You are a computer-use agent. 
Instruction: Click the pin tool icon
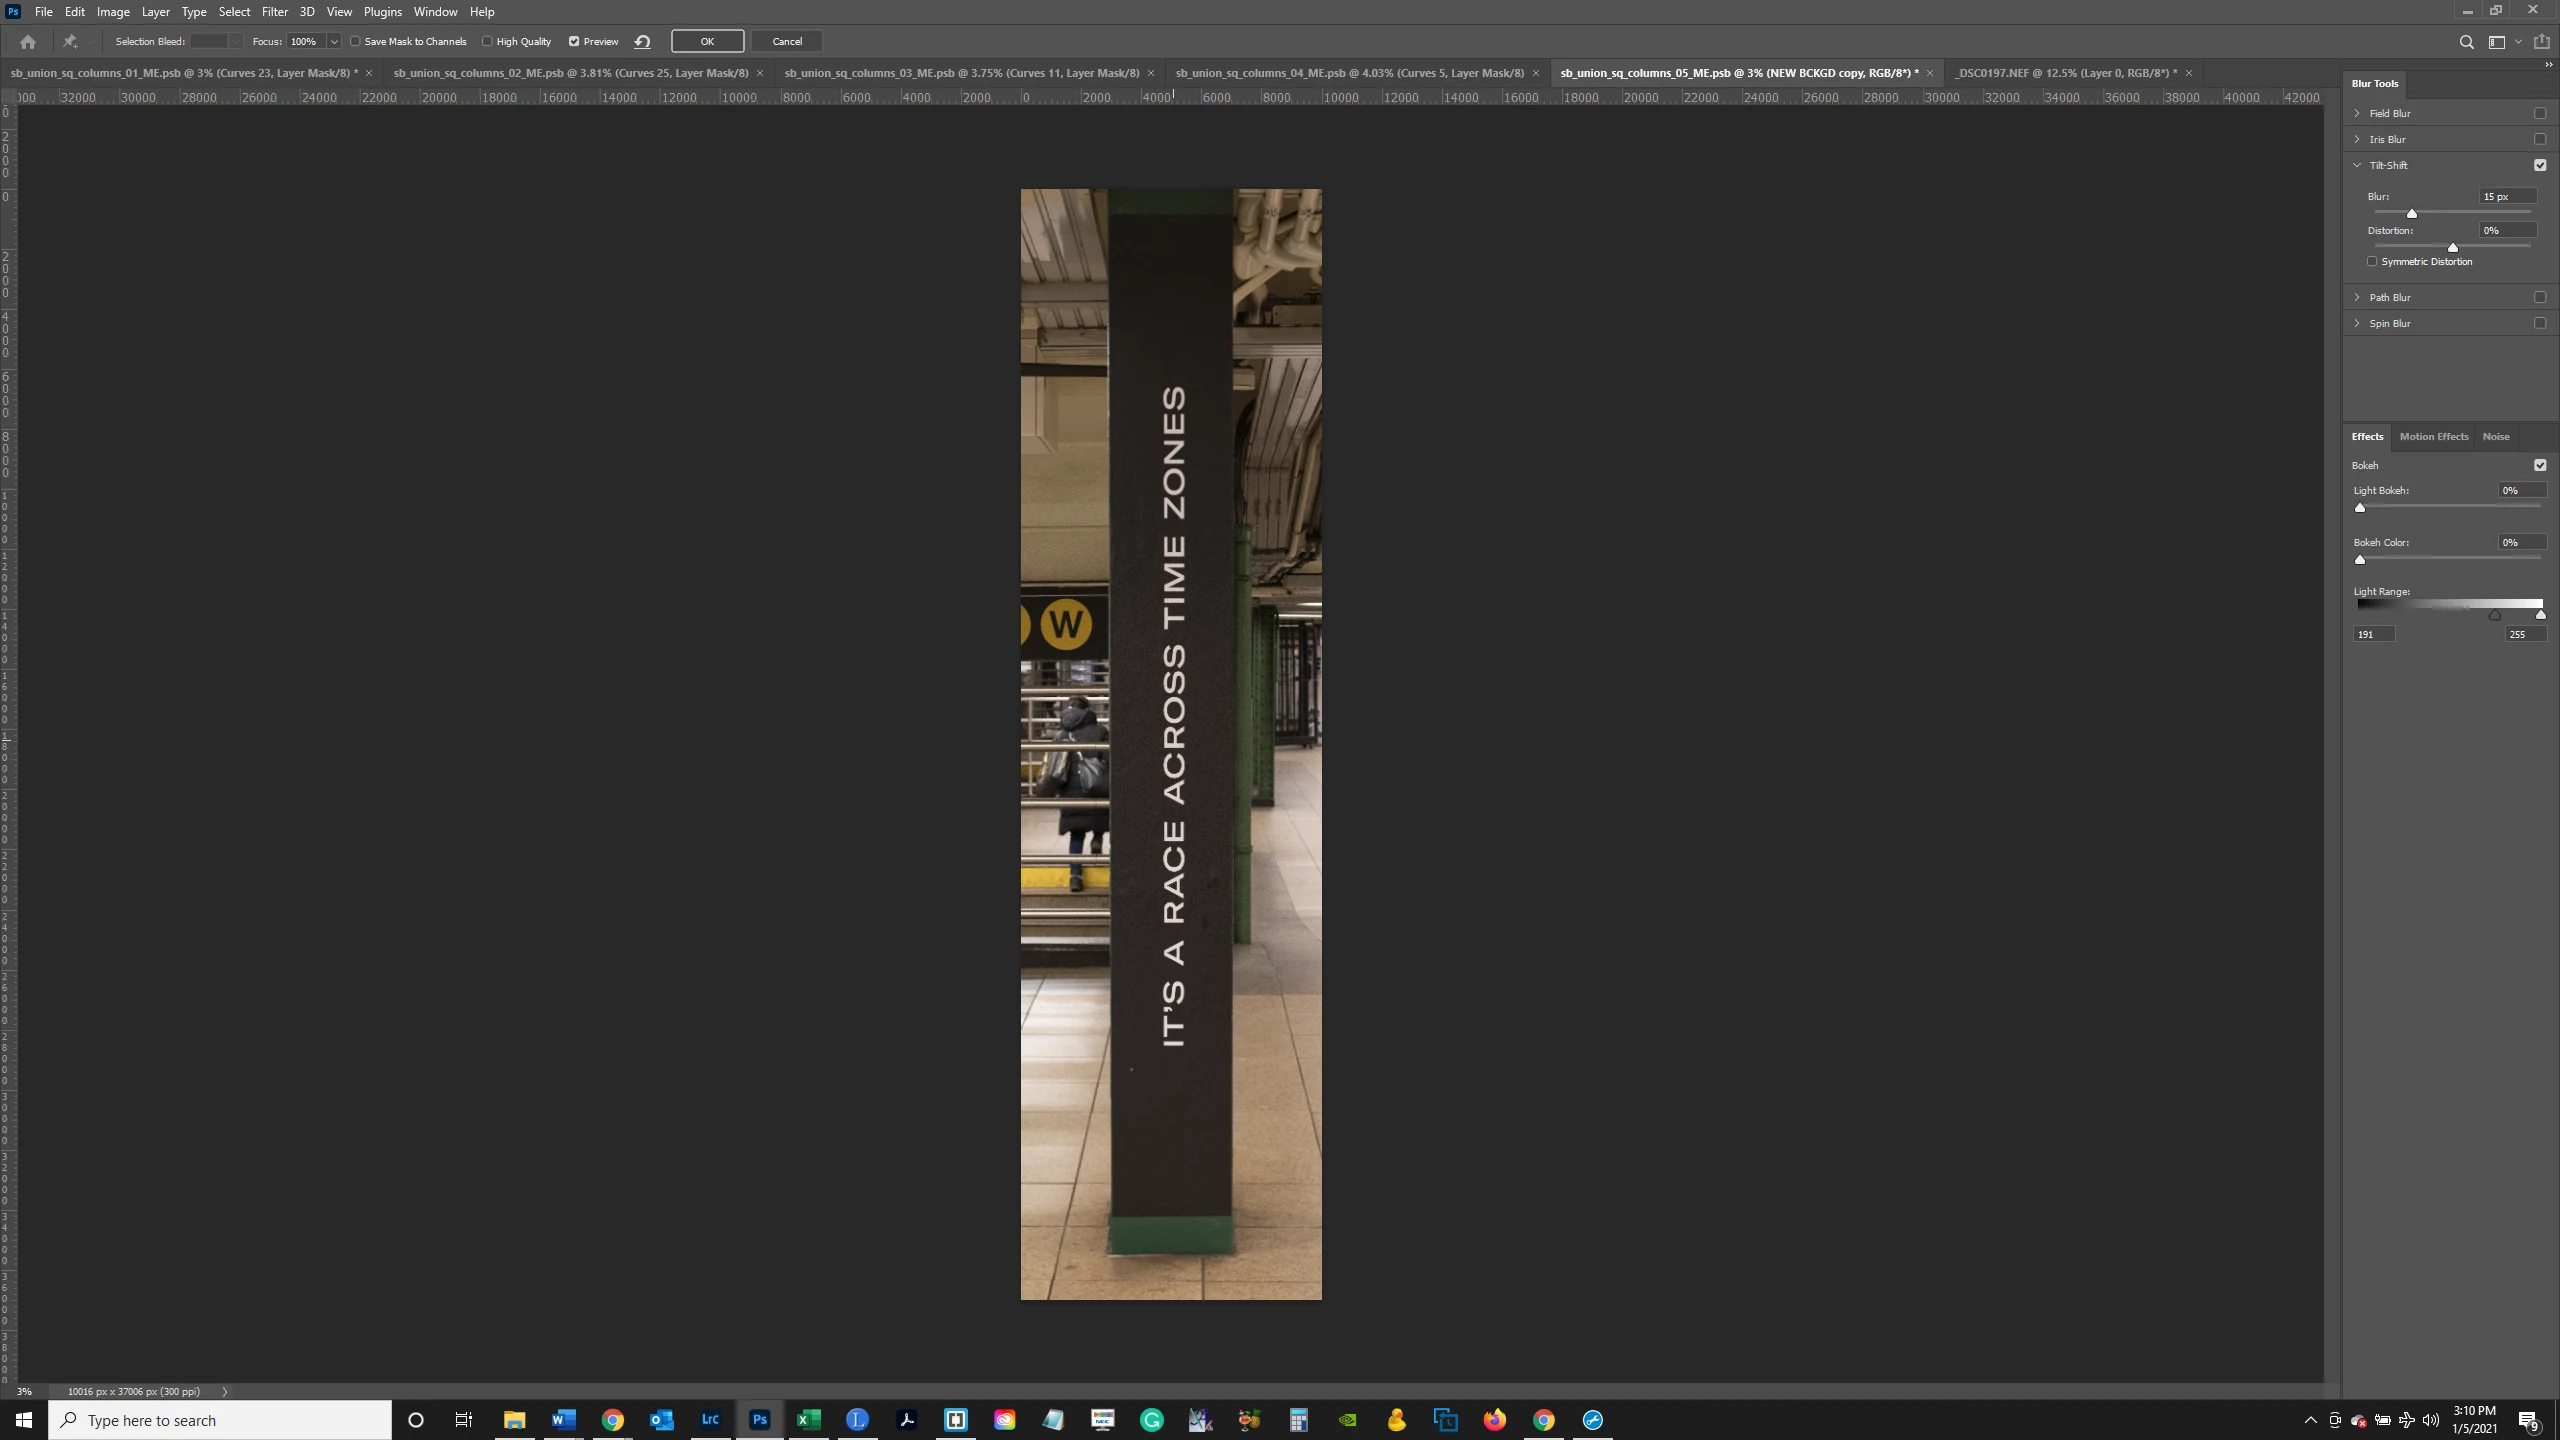(70, 42)
